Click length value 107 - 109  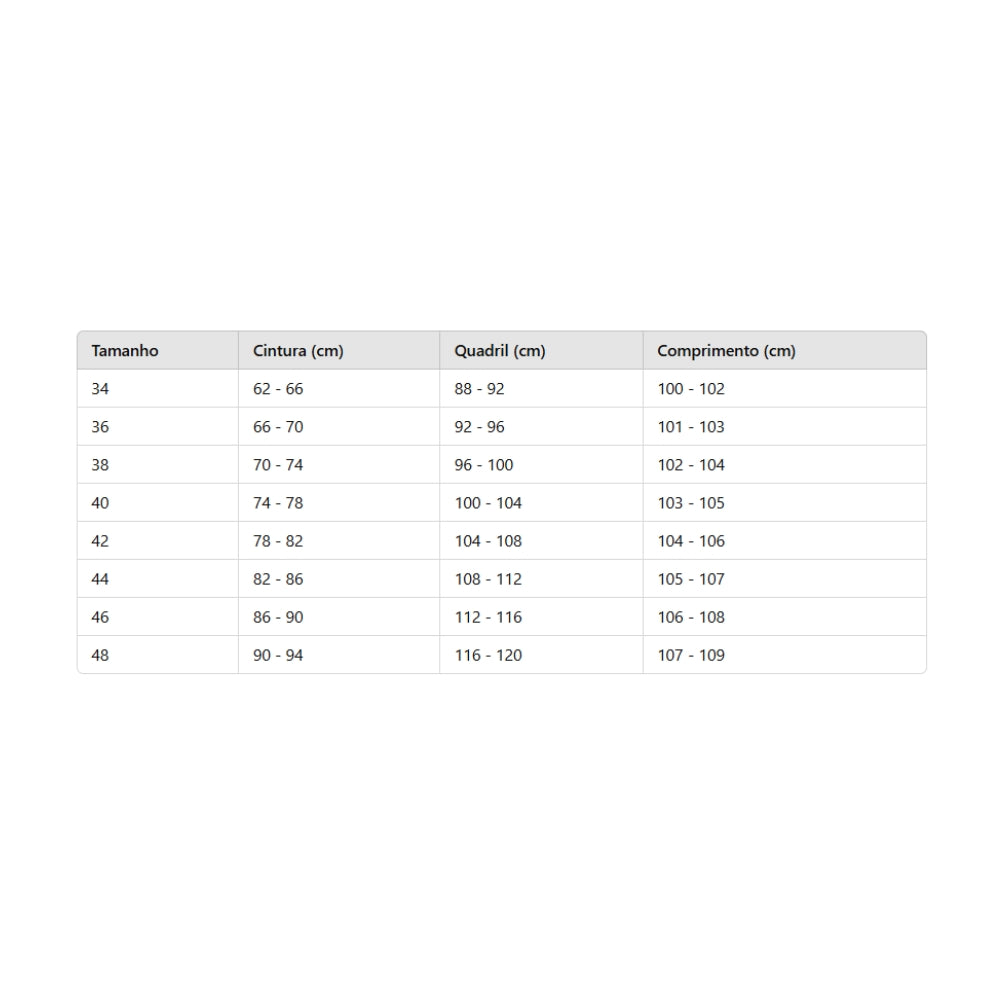pyautogui.click(x=691, y=655)
